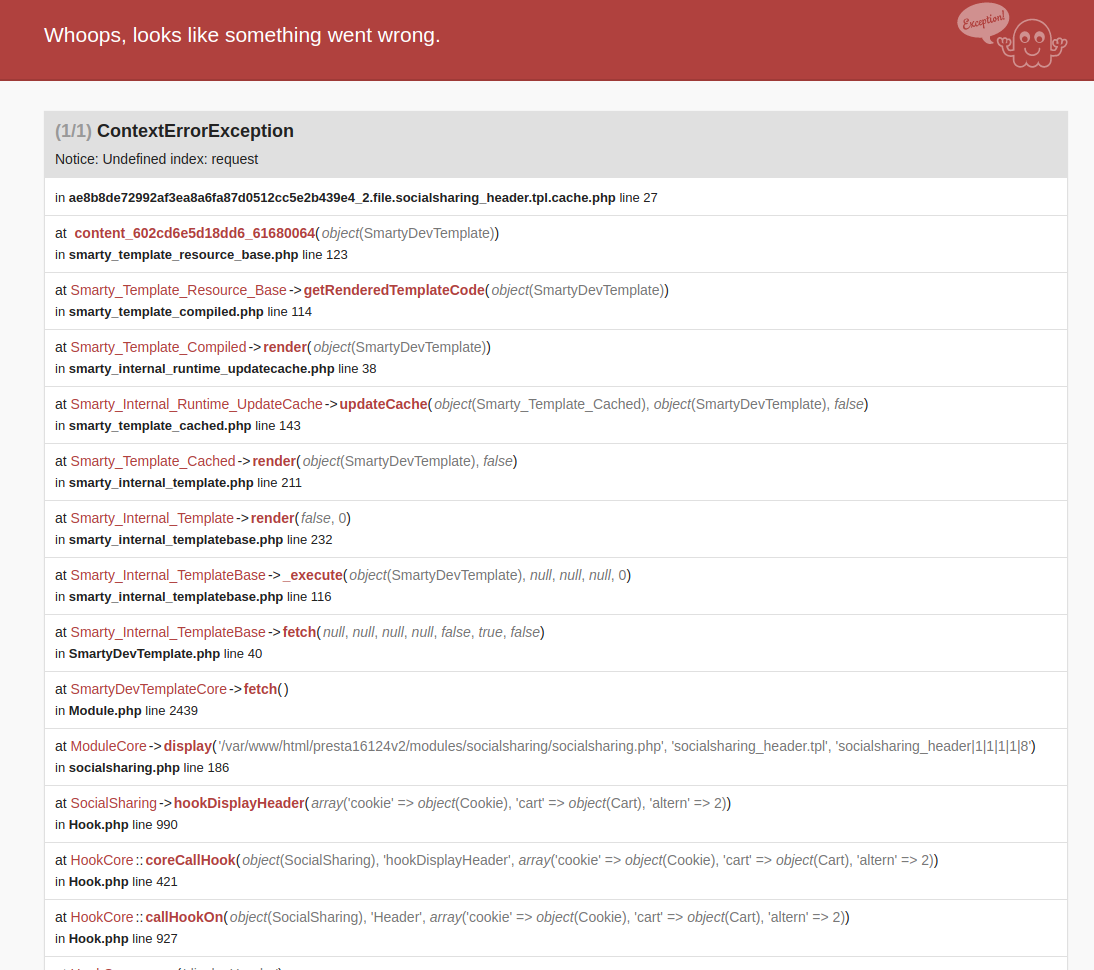
Task: Click the render method of Smarty_Template_Cached
Action: click(x=273, y=461)
